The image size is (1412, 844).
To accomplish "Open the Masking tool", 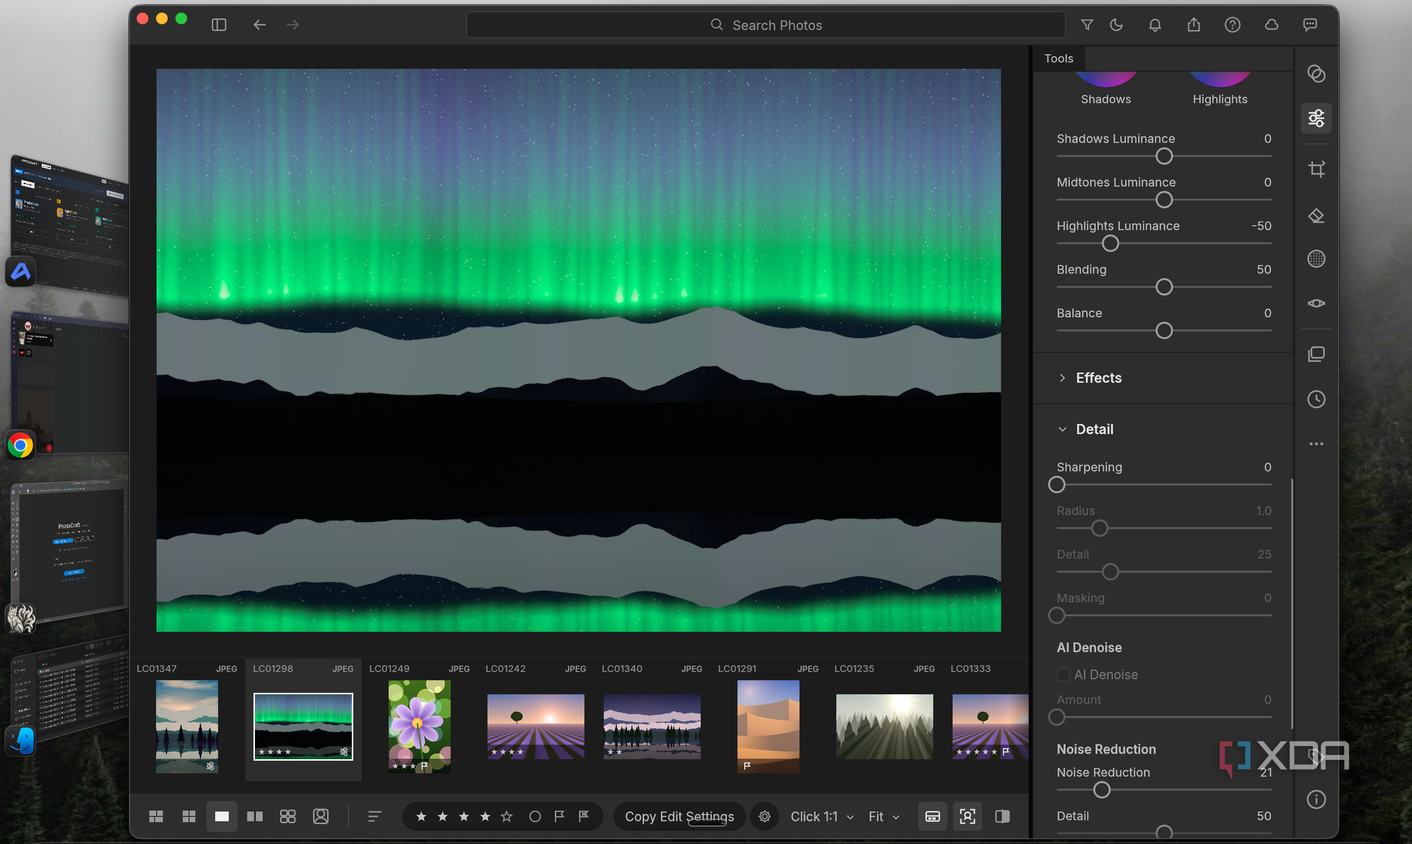I will pos(1316,259).
